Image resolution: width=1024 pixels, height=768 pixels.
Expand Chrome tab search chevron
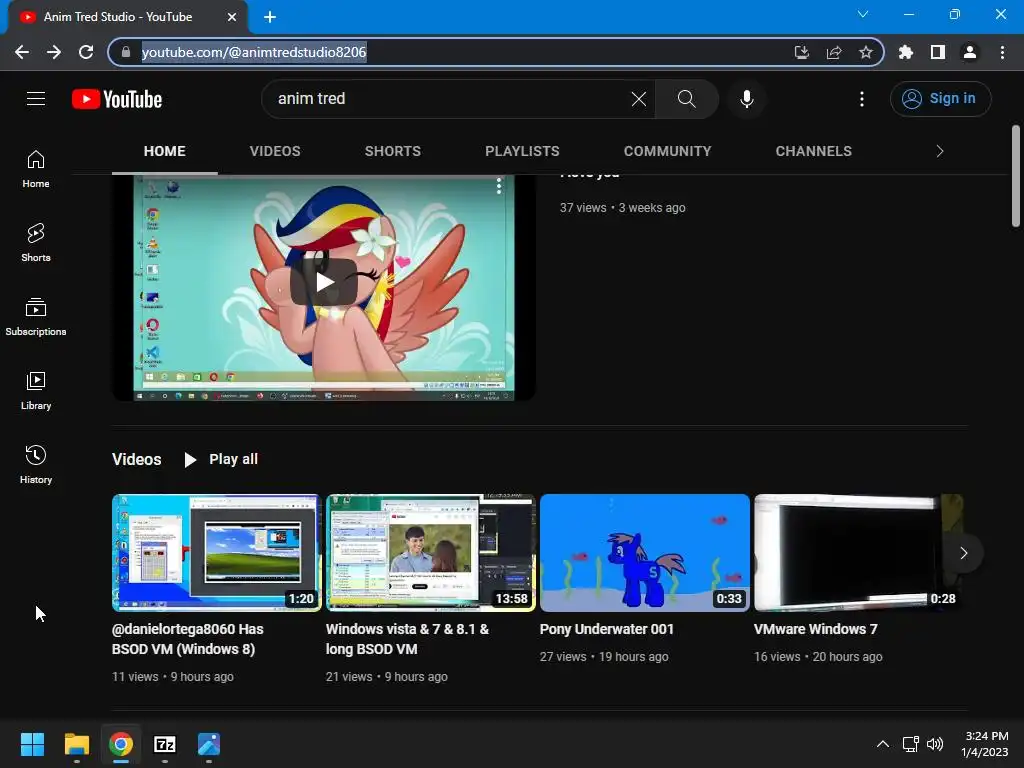[x=863, y=14]
